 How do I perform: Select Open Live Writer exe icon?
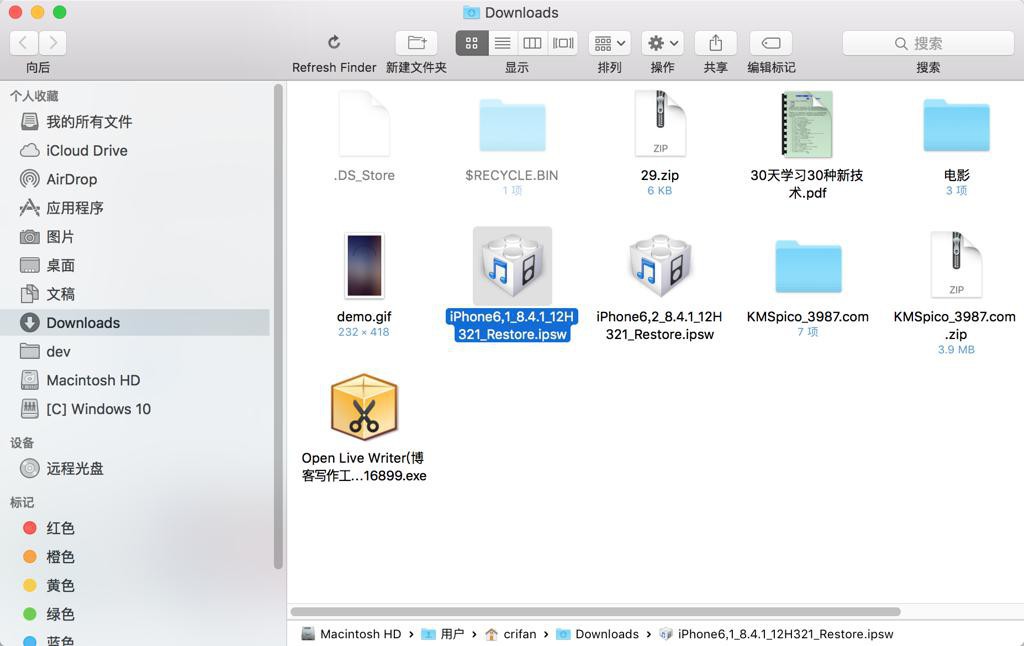(x=364, y=407)
